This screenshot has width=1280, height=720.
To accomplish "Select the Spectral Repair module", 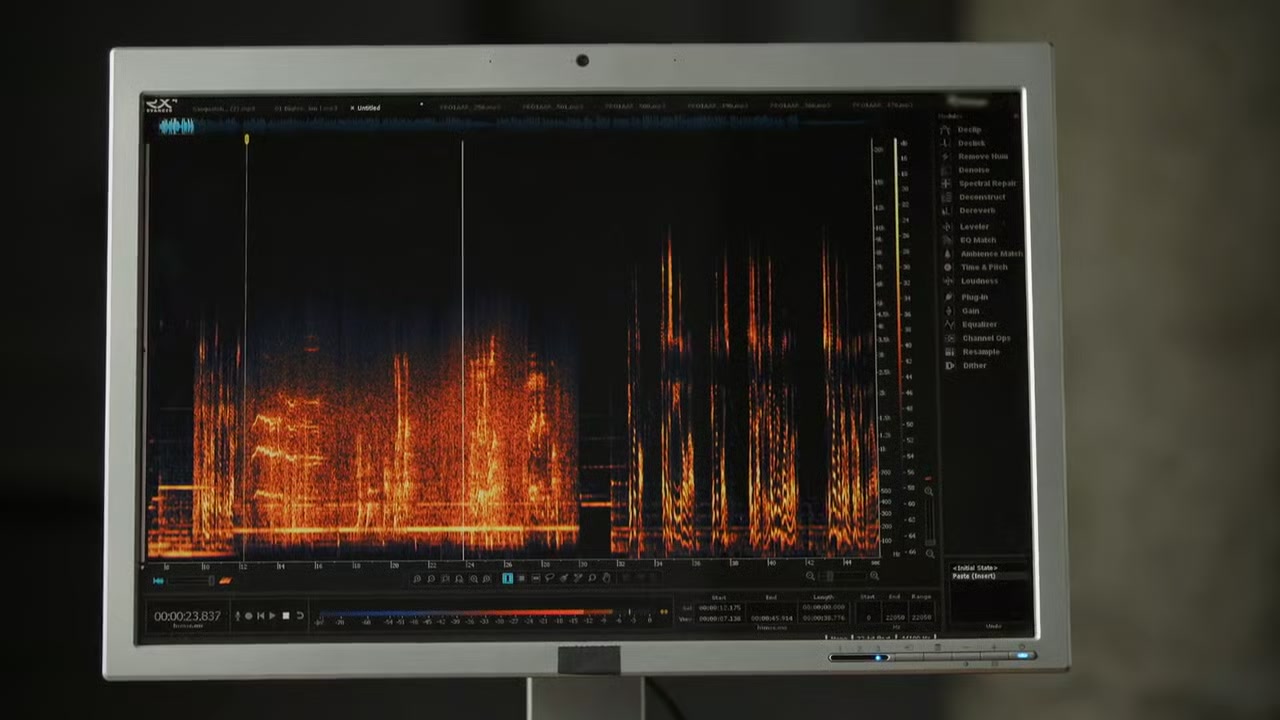I will [987, 184].
